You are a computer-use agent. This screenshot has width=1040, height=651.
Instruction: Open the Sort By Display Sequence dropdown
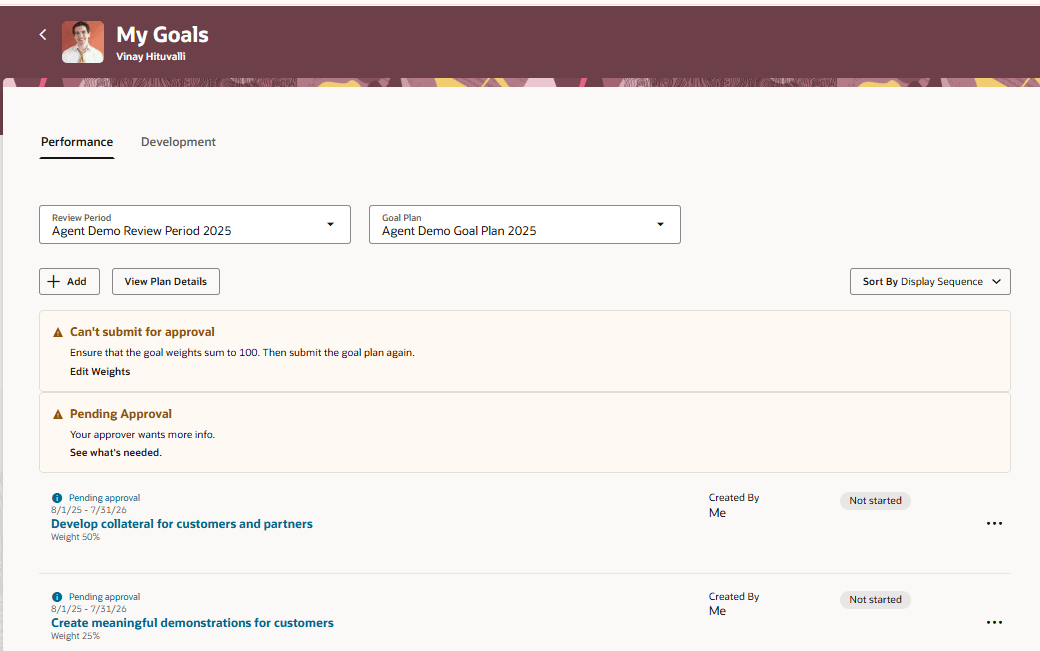(929, 281)
